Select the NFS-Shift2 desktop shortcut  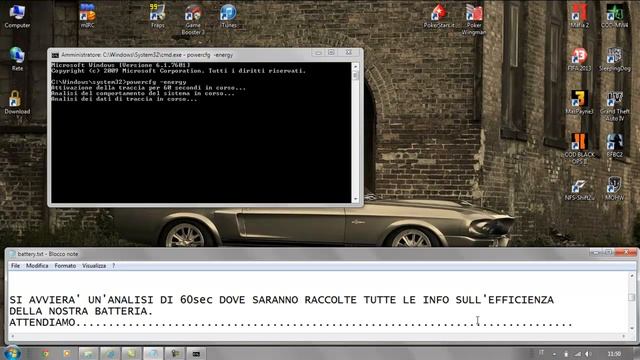579,189
